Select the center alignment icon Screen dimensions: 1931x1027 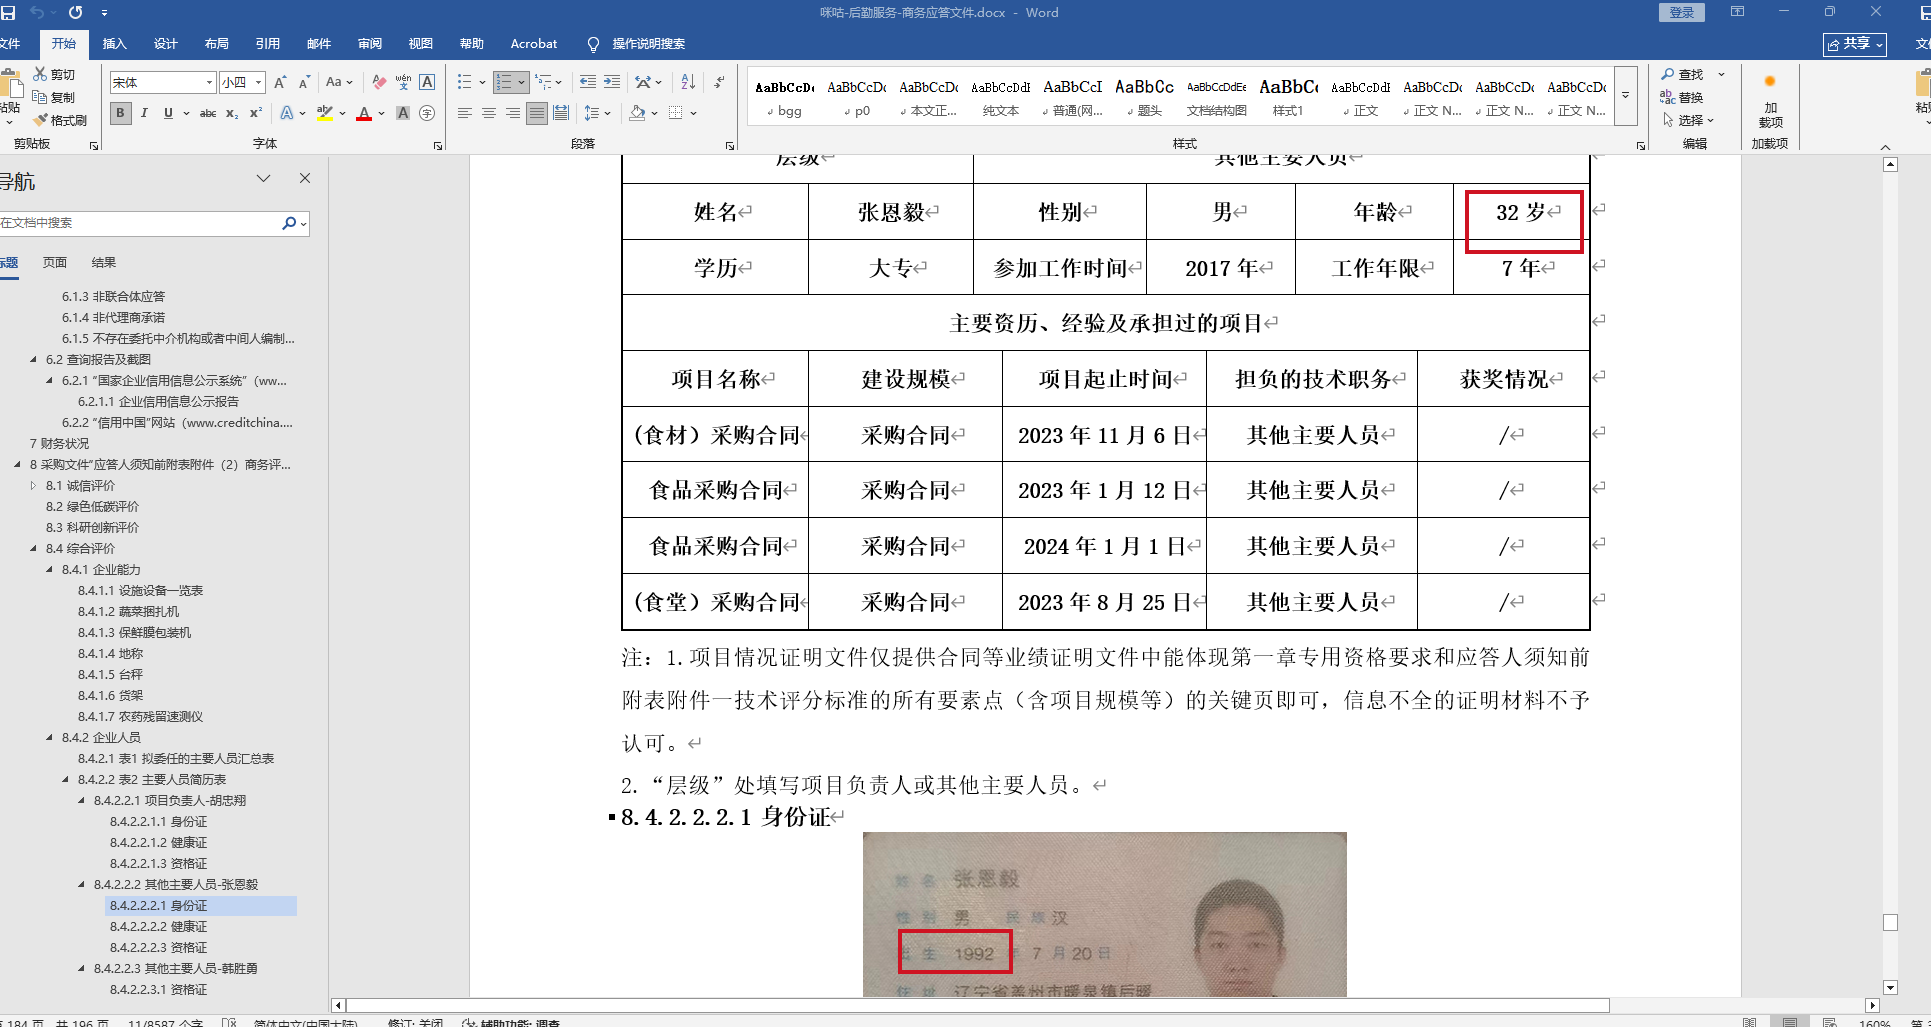click(x=489, y=114)
